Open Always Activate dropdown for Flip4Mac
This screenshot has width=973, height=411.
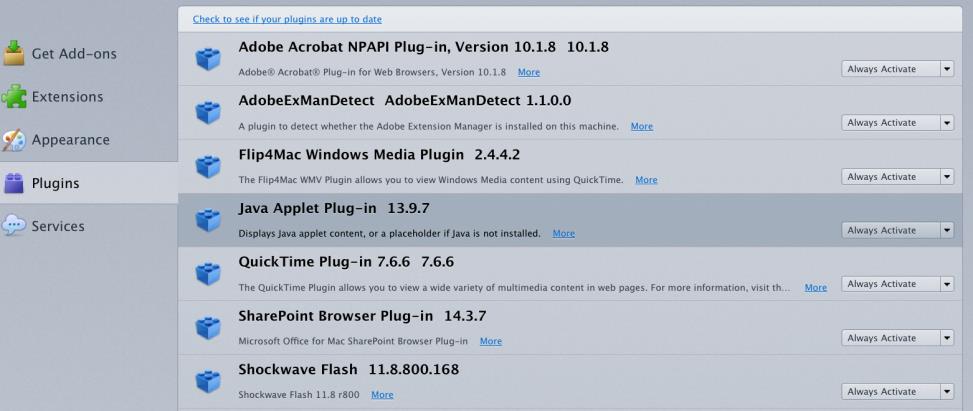click(x=897, y=177)
